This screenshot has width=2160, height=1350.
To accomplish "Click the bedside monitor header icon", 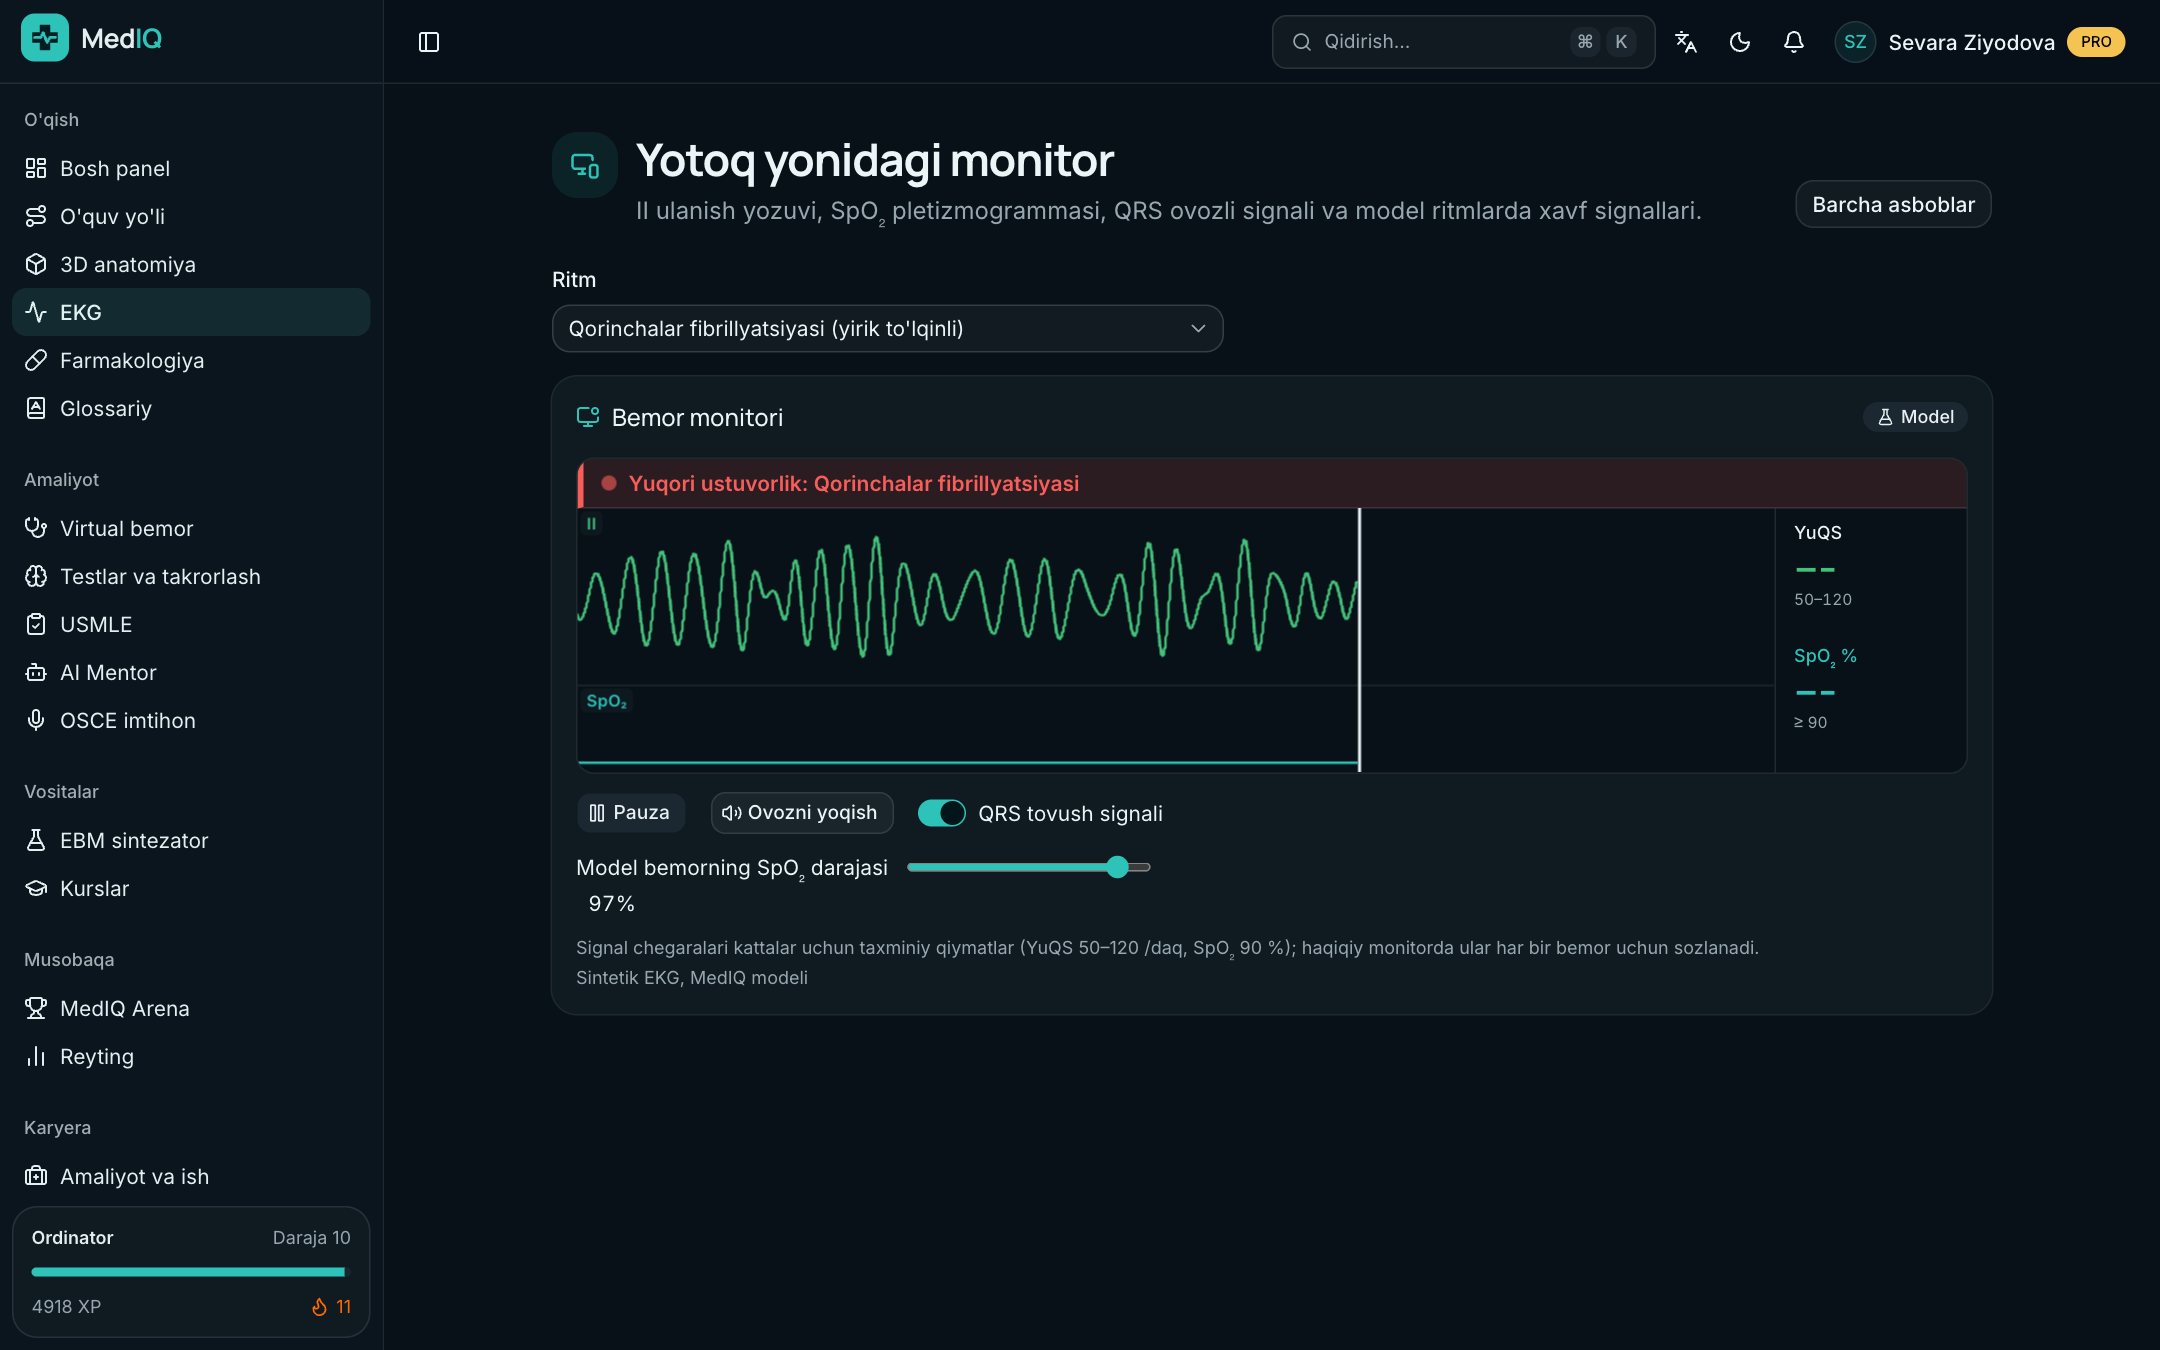I will (585, 165).
